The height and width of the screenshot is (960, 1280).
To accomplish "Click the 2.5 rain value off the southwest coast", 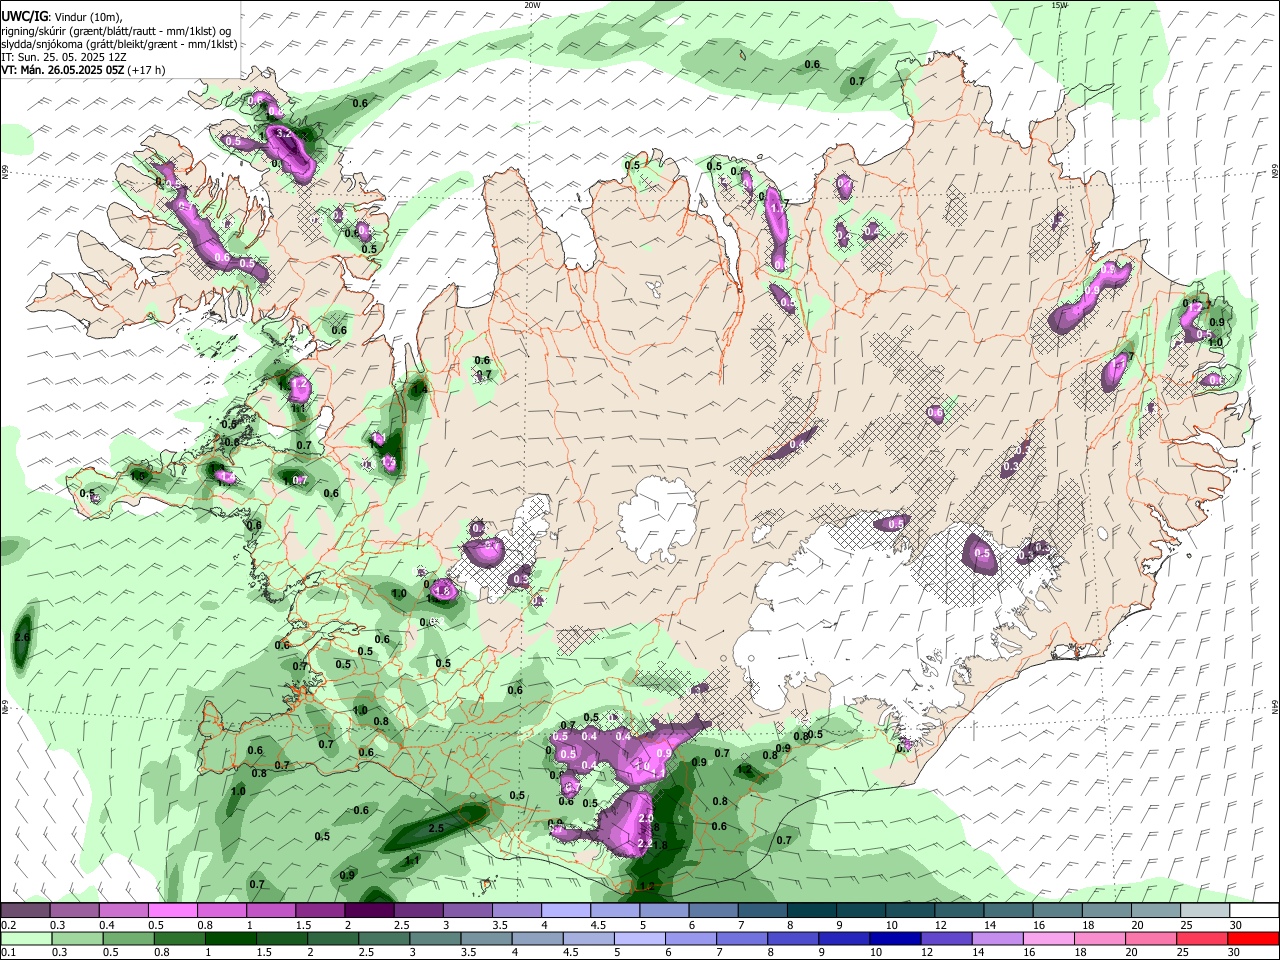I will (x=436, y=829).
